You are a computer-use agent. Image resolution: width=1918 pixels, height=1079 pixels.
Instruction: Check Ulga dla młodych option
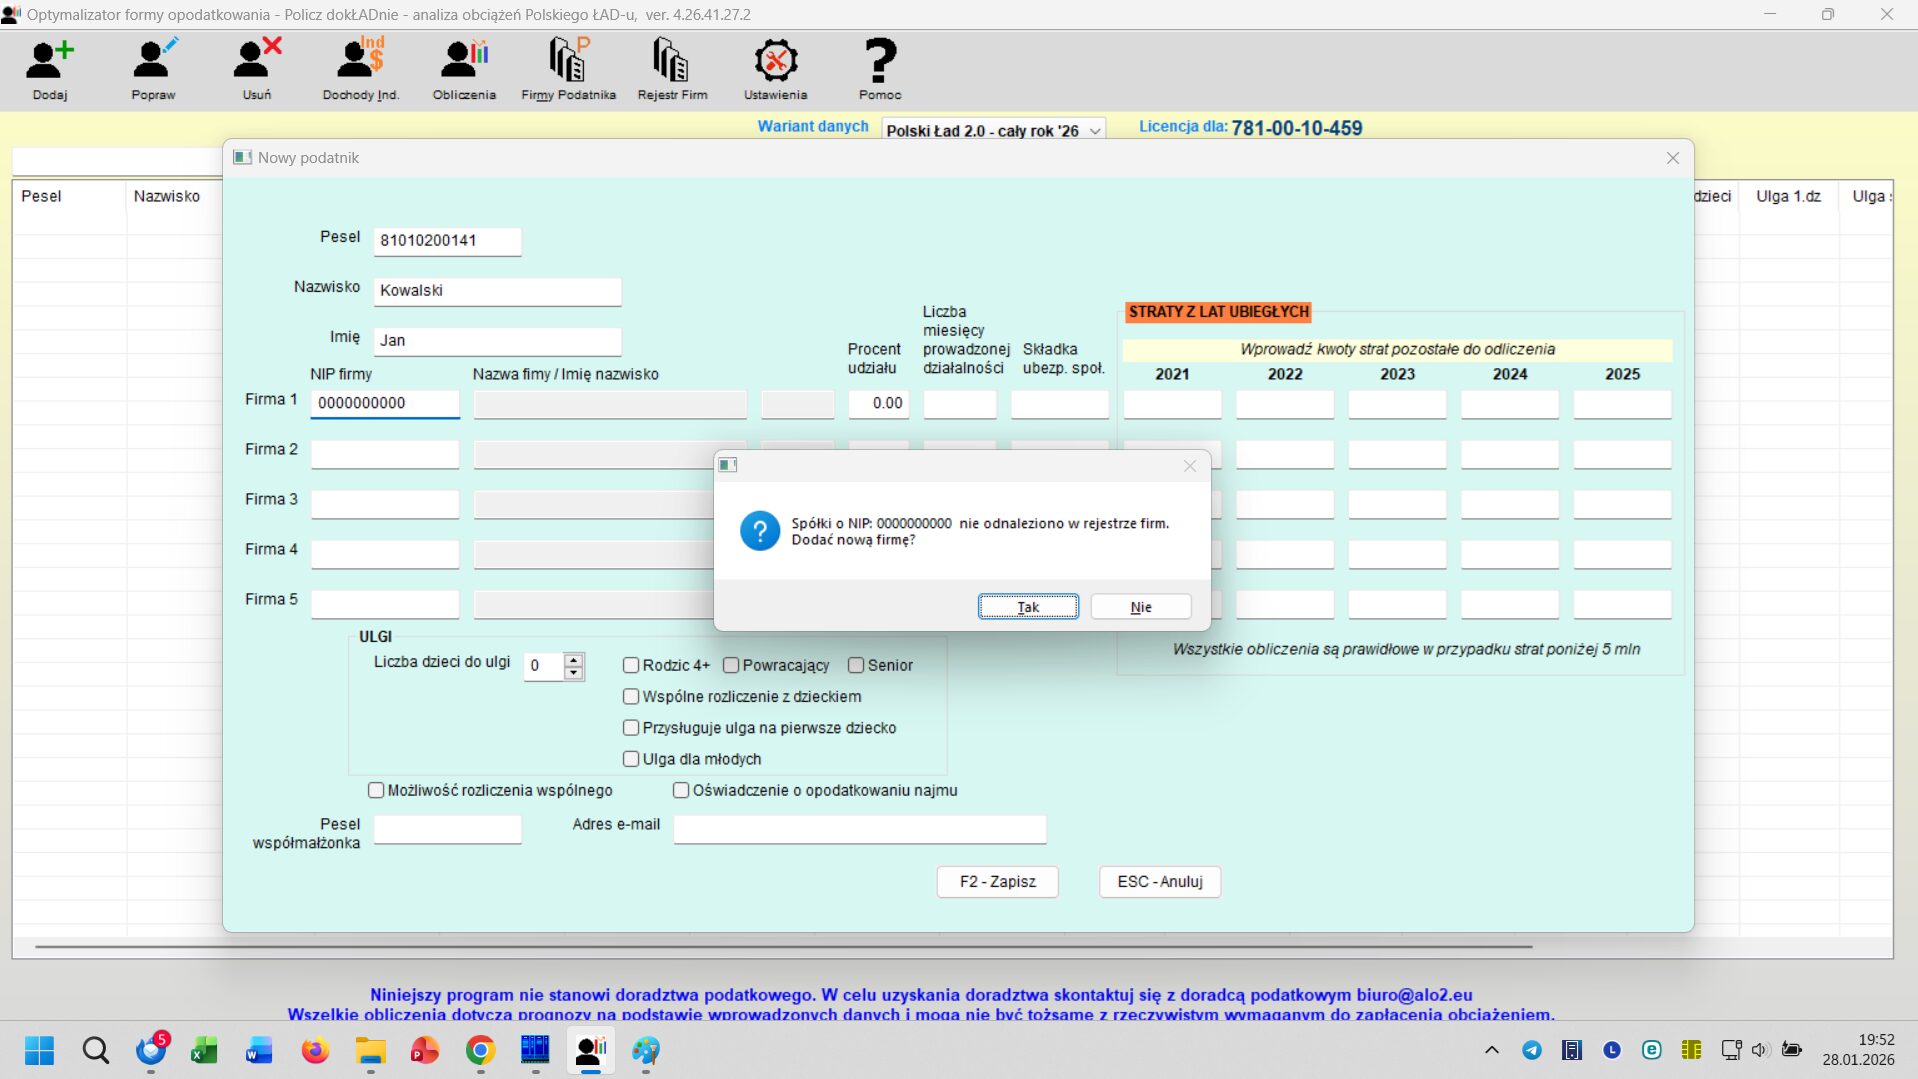tap(631, 760)
